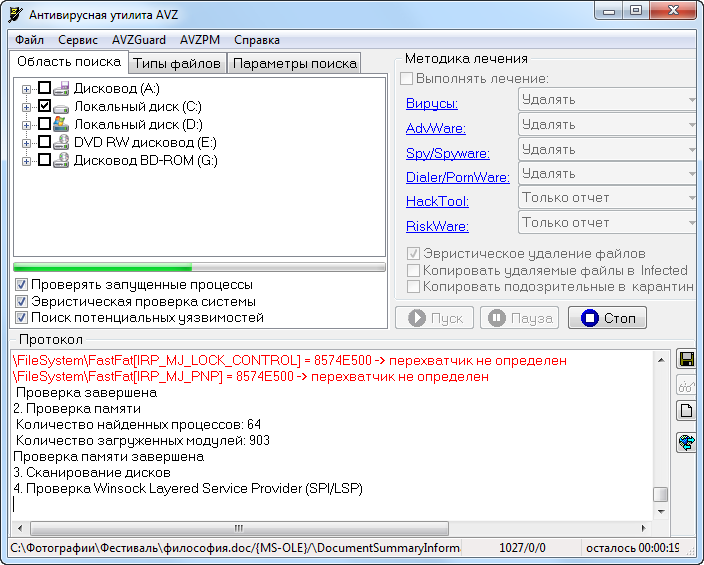
Task: Click the green scan progress bar
Action: [199, 267]
